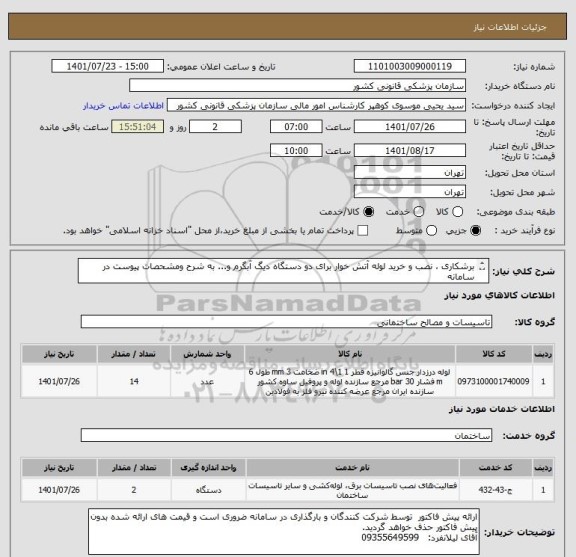Click the کد خدمت column header

pyautogui.click(x=495, y=468)
